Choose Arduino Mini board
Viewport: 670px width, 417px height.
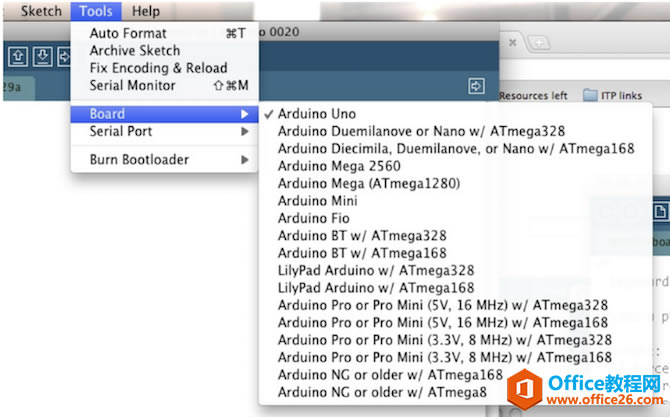pyautogui.click(x=455, y=201)
